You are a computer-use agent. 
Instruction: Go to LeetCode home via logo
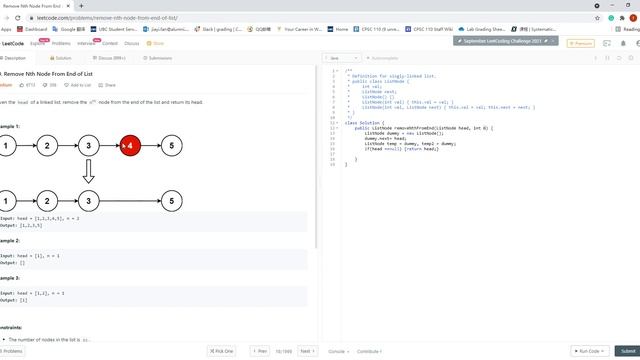(x=12, y=43)
